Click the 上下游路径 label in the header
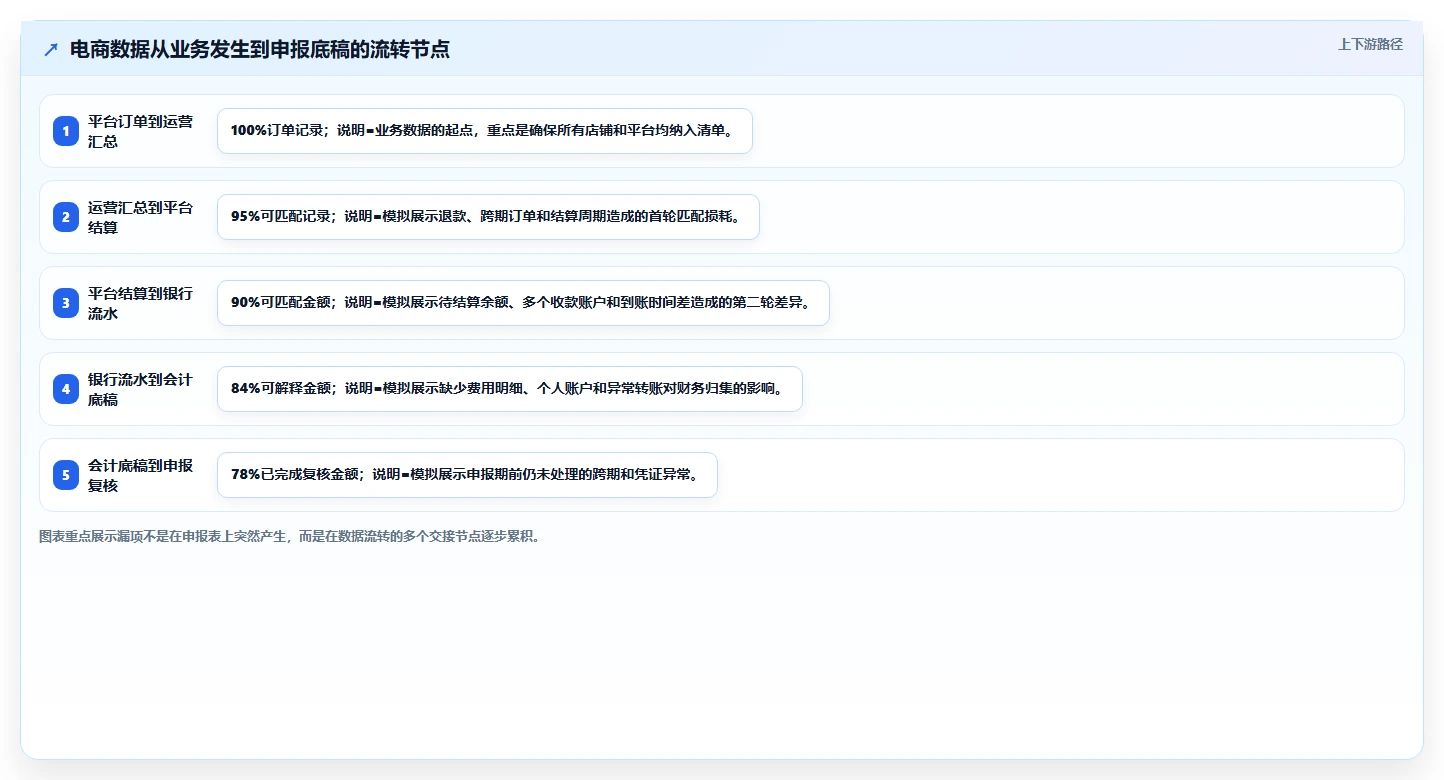Screen dimensions: 1444x780 1370,44
